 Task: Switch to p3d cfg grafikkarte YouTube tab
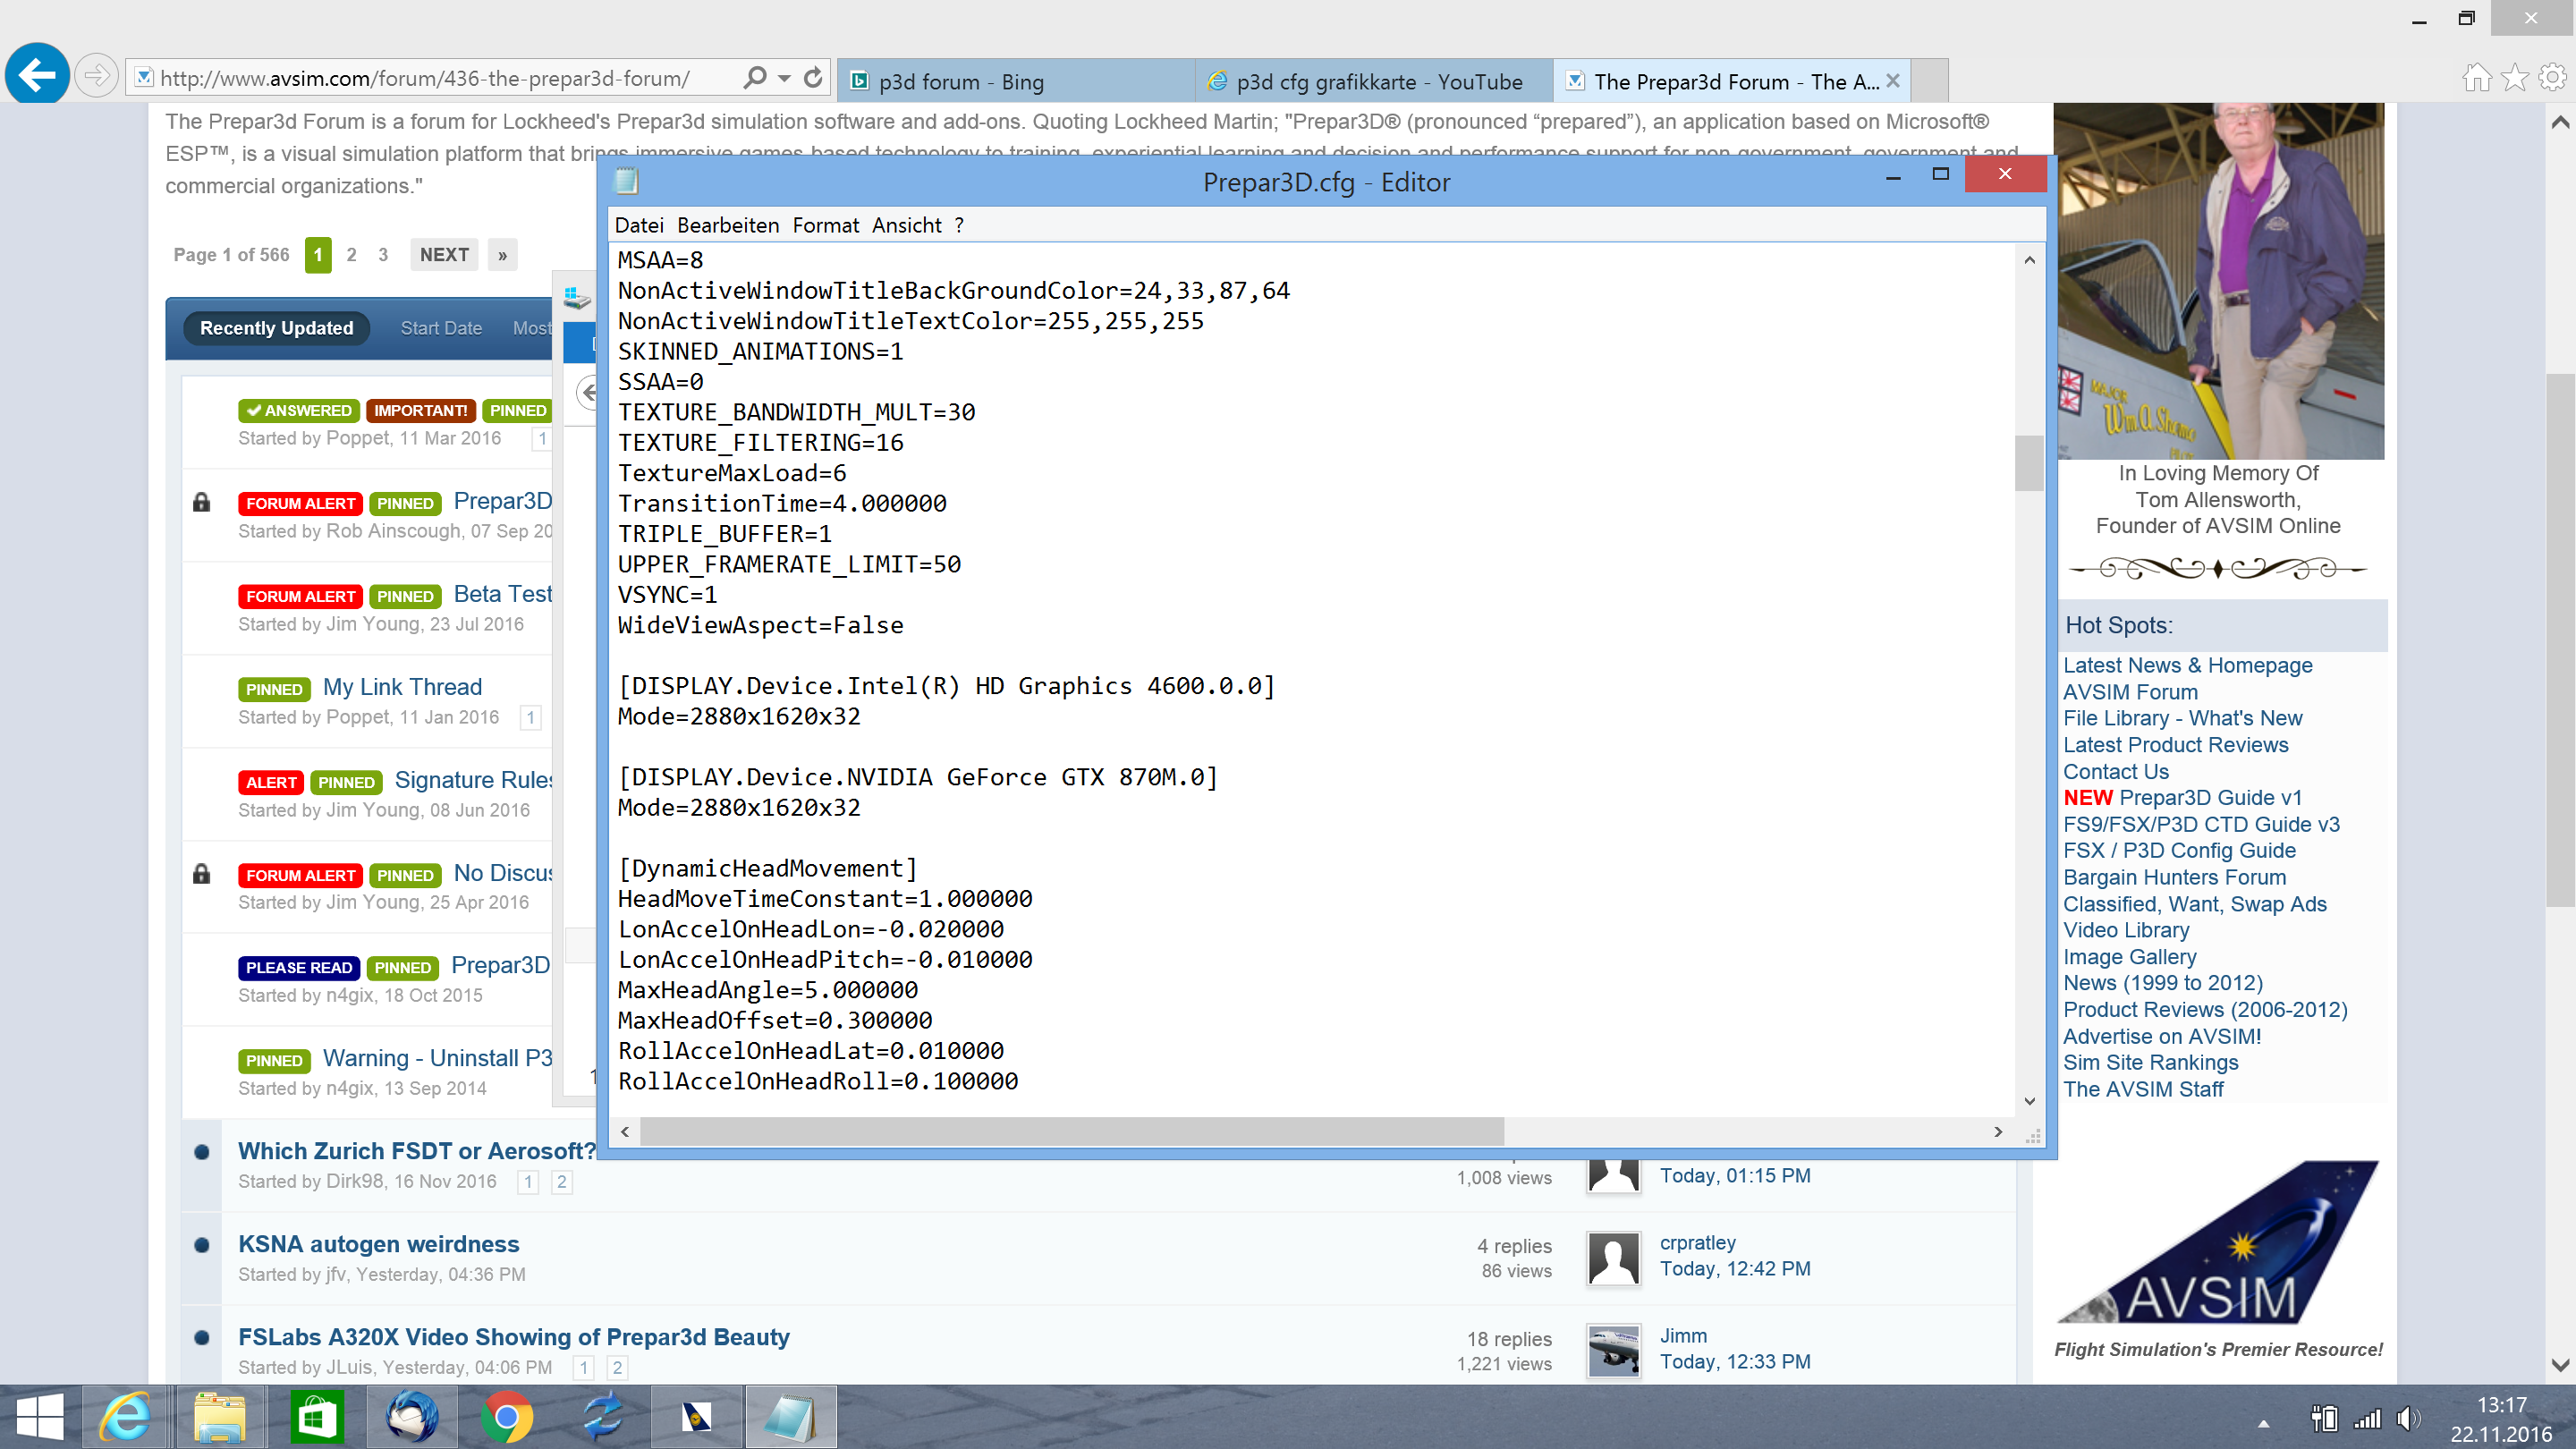point(1373,81)
